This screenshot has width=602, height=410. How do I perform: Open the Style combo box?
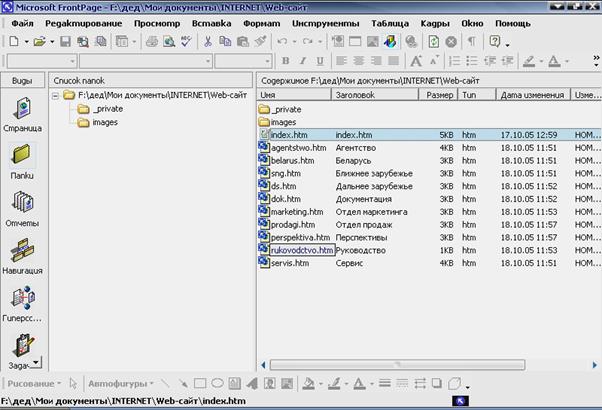coord(42,61)
